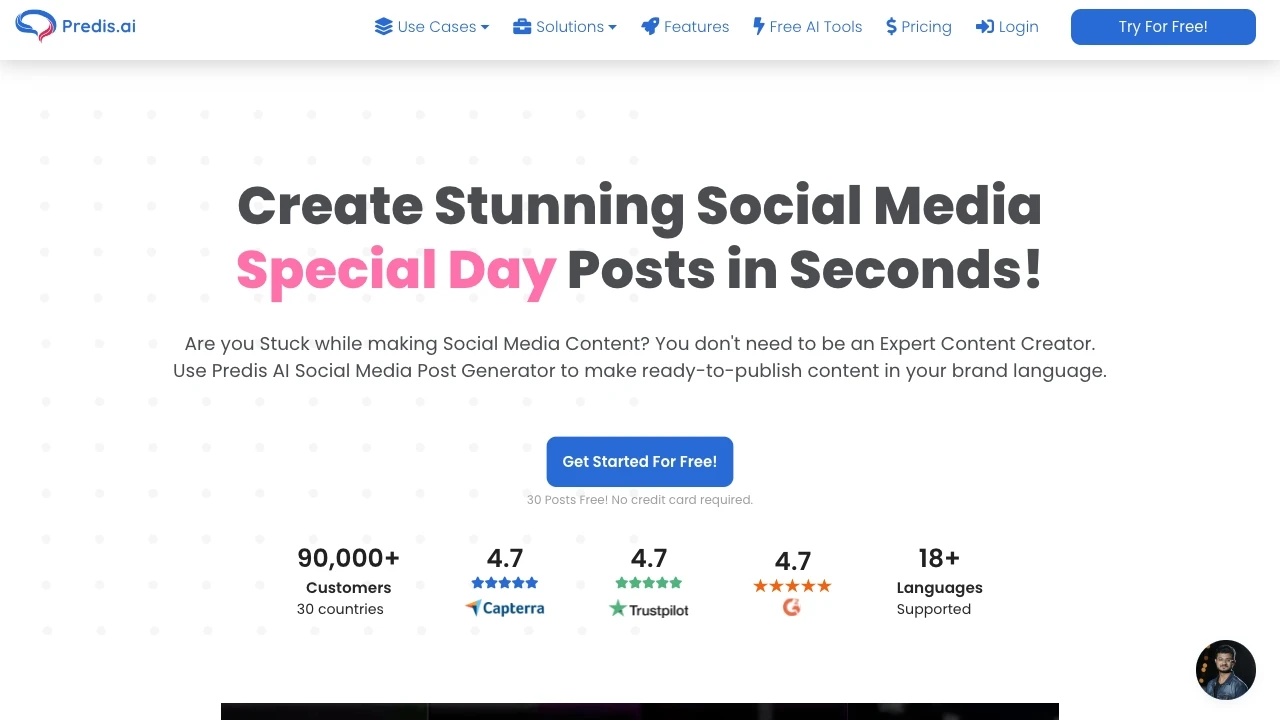Click the Predis.ai logo icon
Screen dimensions: 1280x720
click(x=36, y=25)
